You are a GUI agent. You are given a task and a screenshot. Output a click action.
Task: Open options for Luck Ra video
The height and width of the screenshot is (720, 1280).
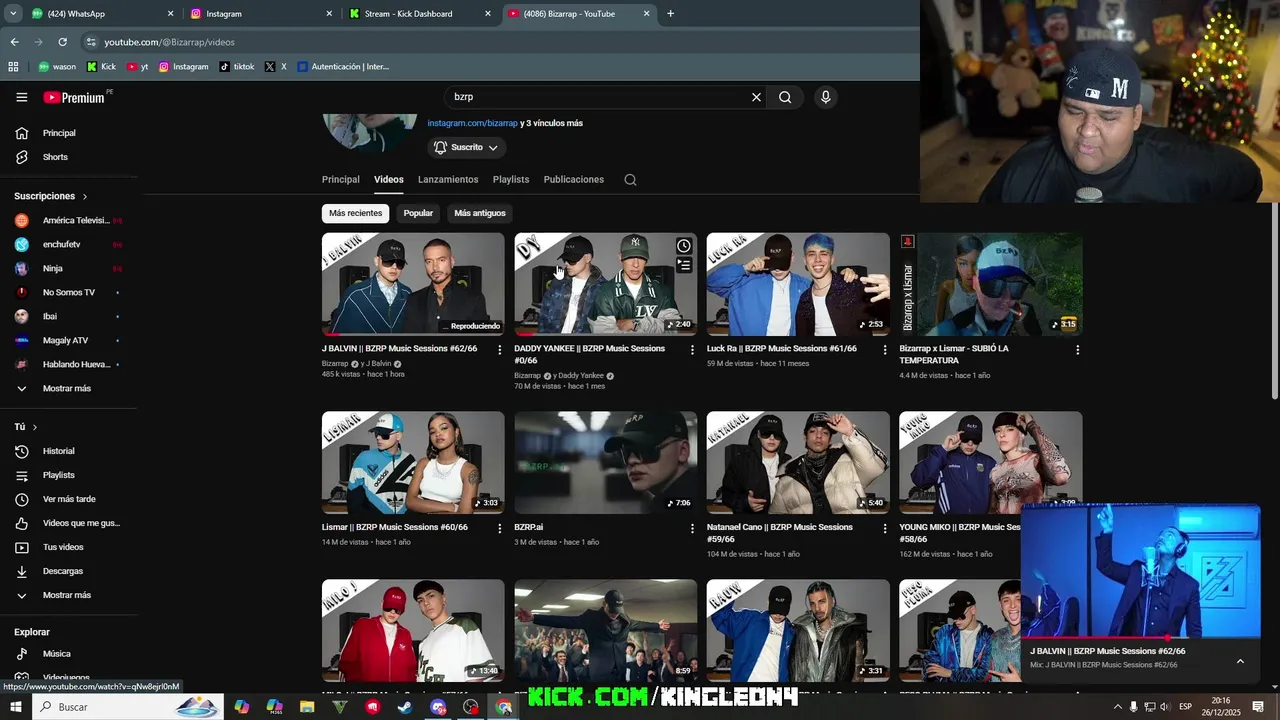tap(884, 350)
